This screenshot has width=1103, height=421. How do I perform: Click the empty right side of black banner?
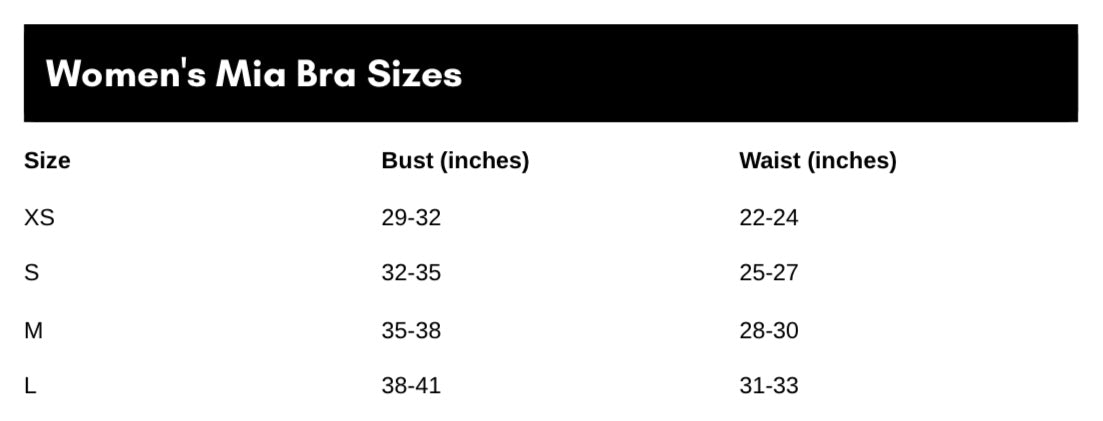(x=800, y=74)
